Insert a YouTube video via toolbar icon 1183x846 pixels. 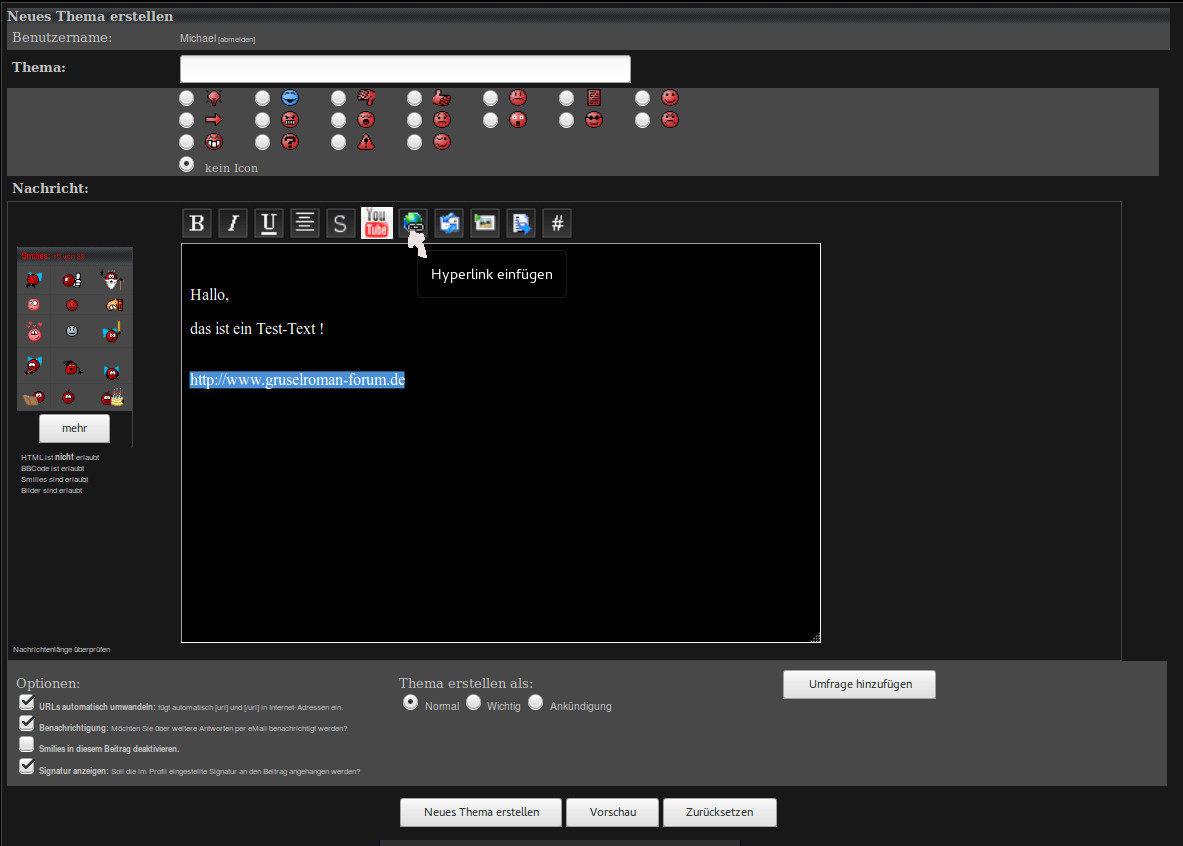tap(377, 222)
